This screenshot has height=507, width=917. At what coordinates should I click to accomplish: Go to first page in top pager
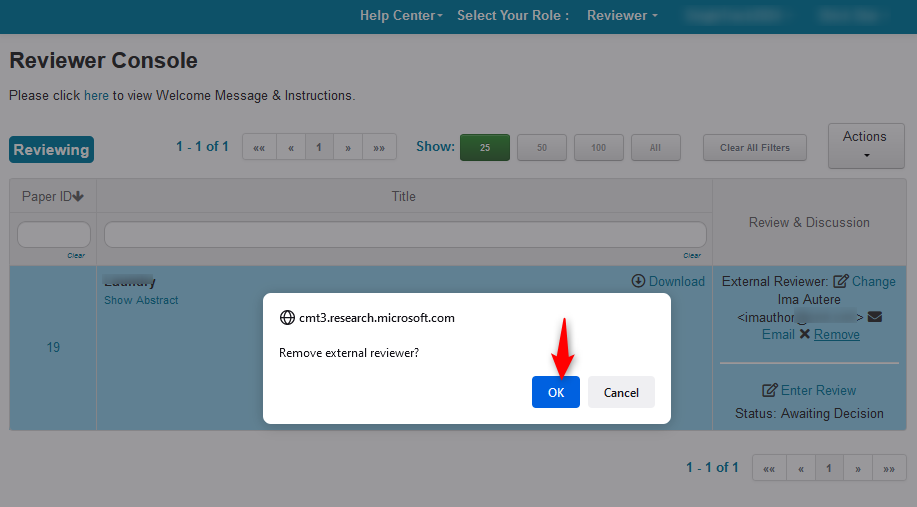coord(259,147)
